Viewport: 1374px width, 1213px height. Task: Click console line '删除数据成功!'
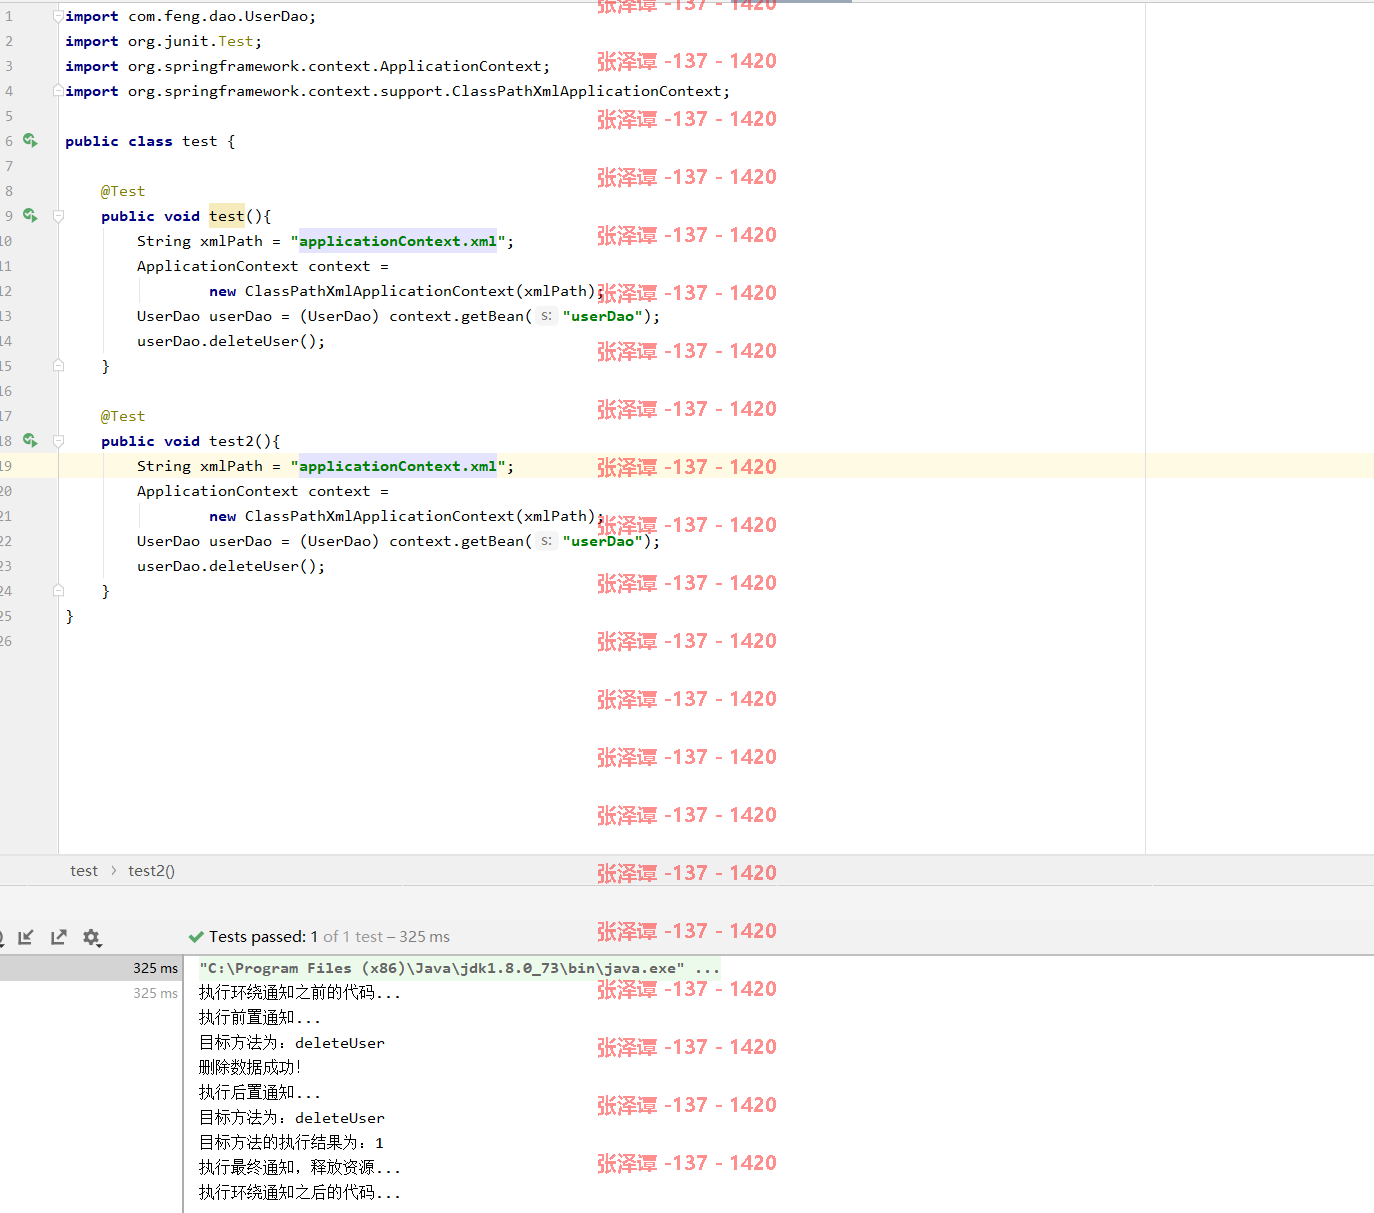[250, 1068]
